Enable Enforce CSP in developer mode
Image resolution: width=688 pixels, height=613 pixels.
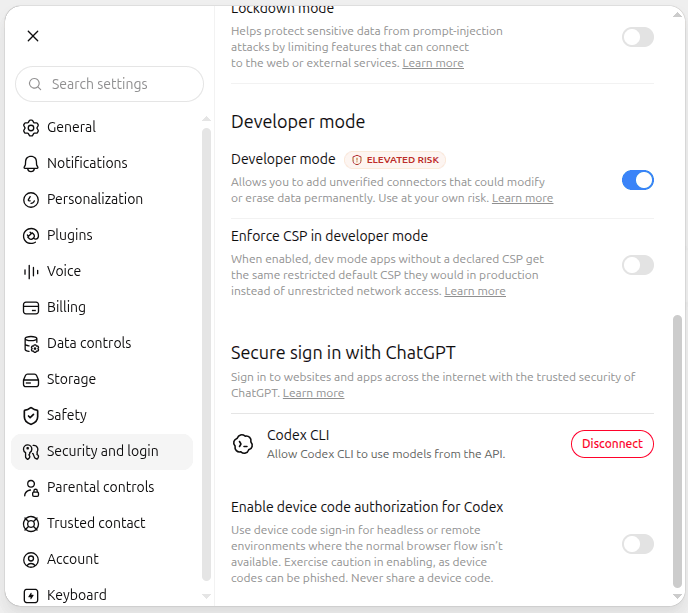coord(638,265)
